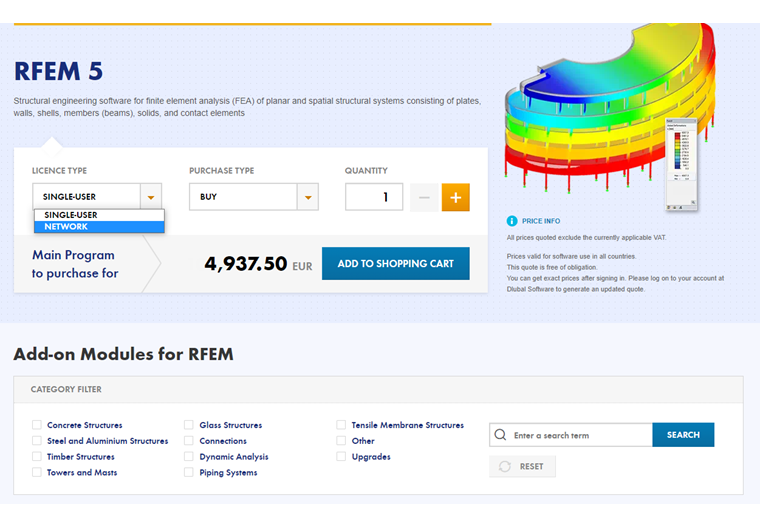The width and height of the screenshot is (760, 527).
Task: Enable the Dynamic Analysis filter
Action: pos(189,457)
